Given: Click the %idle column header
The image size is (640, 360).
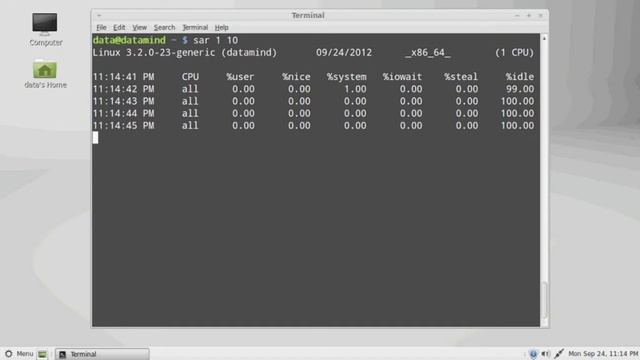Looking at the screenshot, I should [x=520, y=77].
